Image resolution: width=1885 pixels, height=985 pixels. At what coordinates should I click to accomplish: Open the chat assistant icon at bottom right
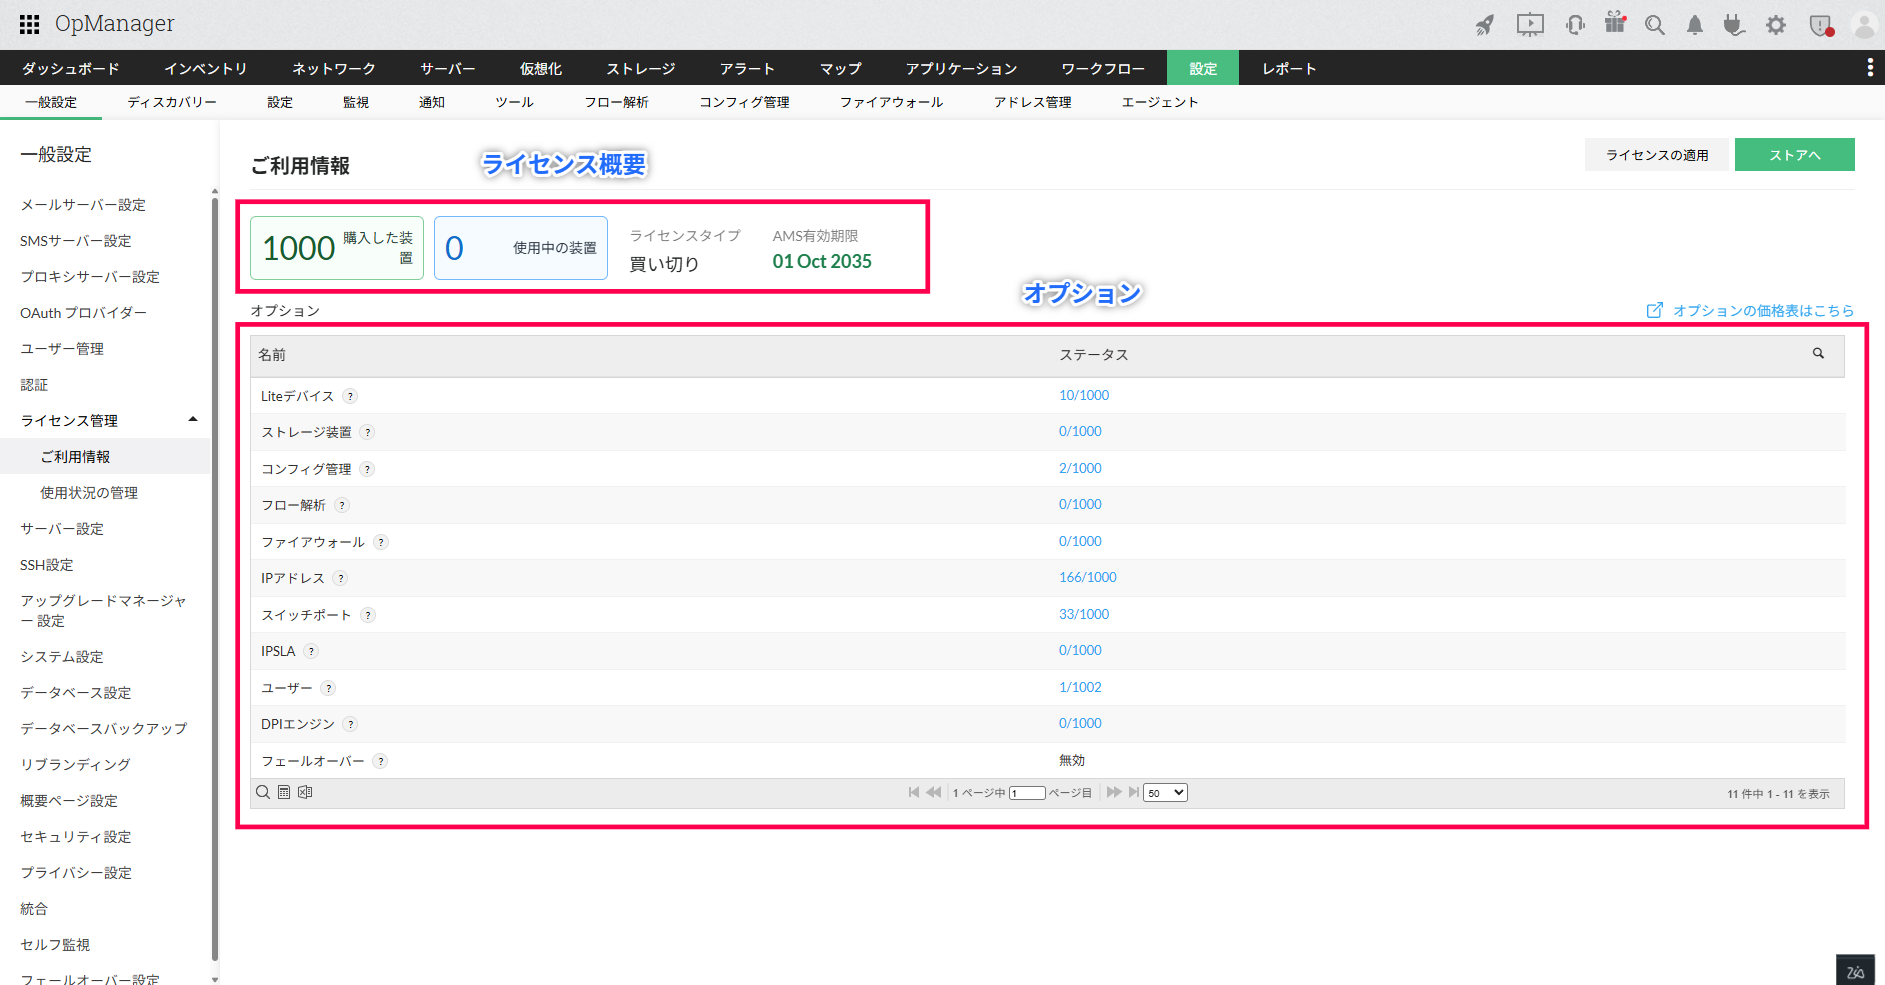tap(1855, 971)
